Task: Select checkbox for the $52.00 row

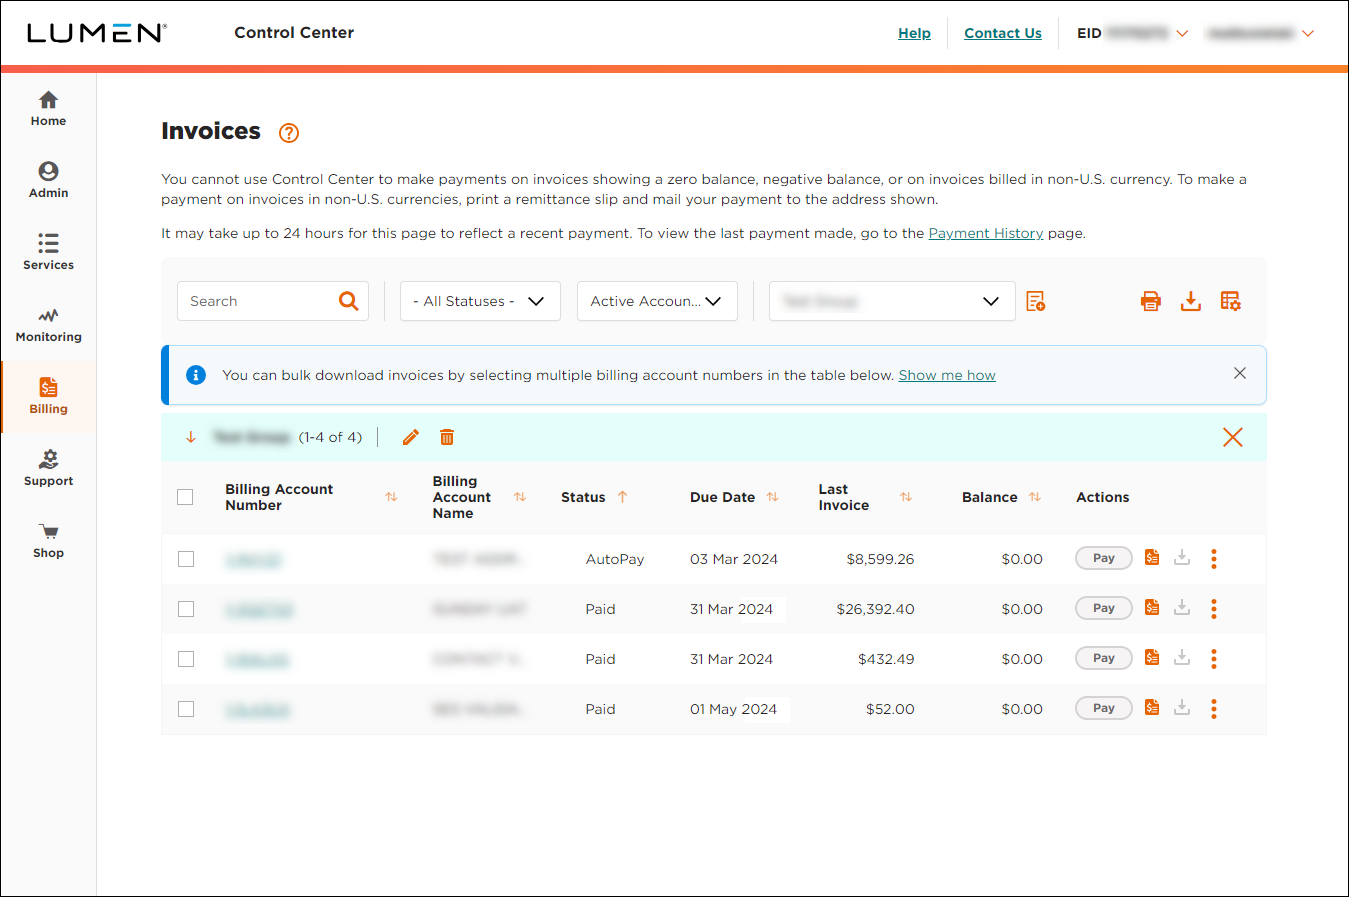Action: click(x=186, y=709)
